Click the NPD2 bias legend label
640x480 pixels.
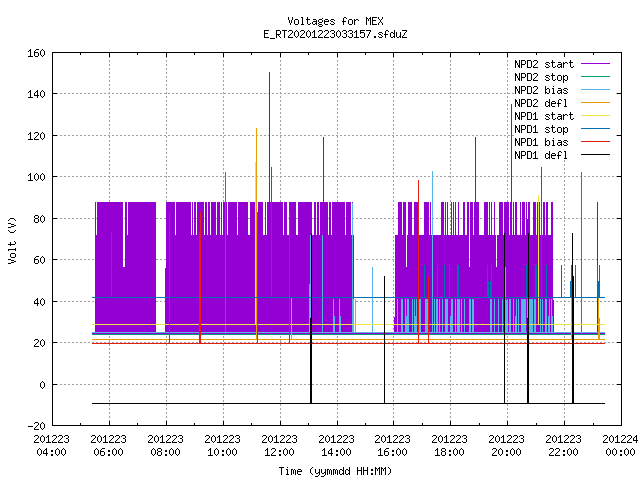pos(541,90)
